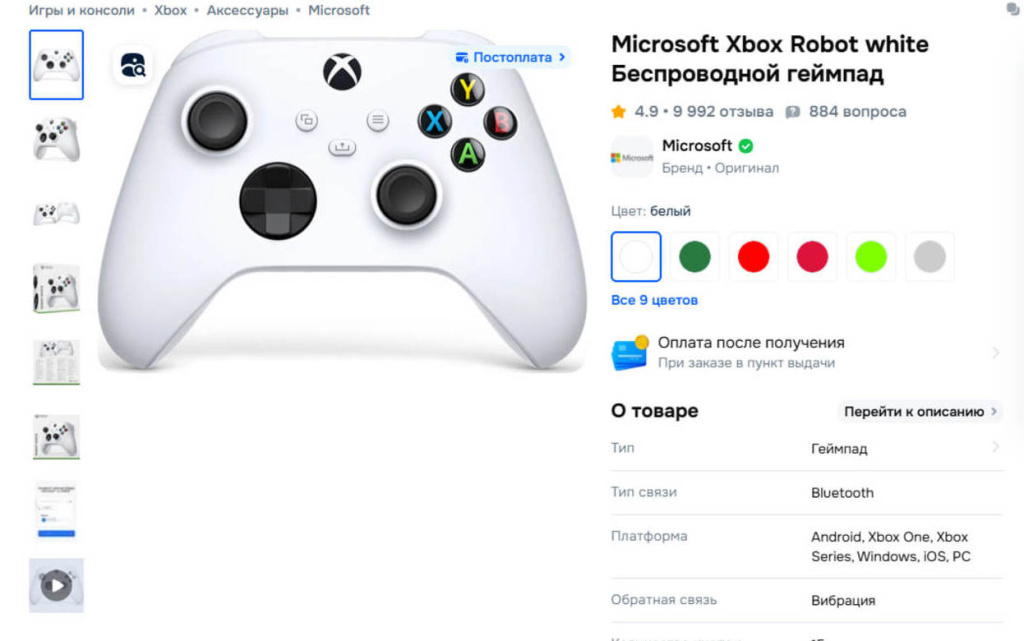
Task: Click the chat icon at top right
Action: [1014, 9]
